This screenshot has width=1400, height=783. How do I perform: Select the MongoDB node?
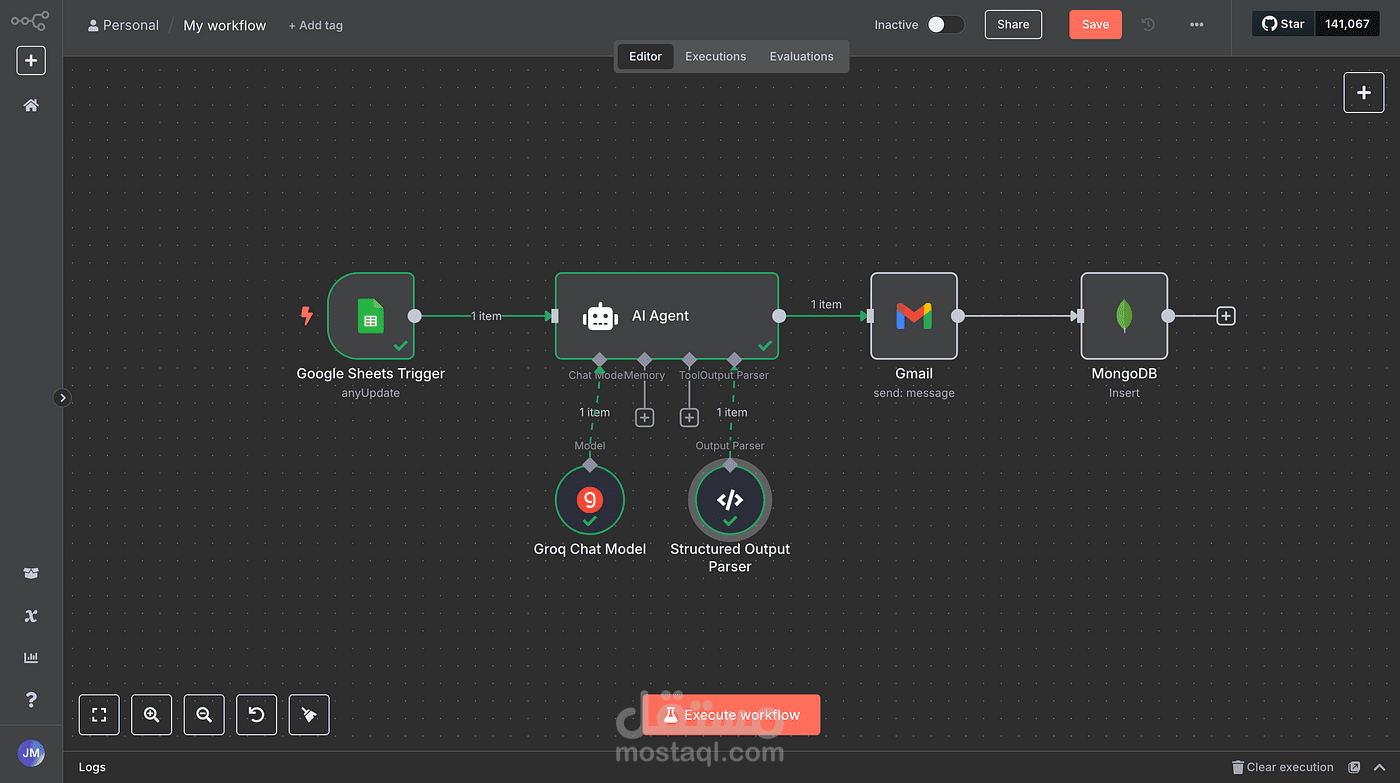tap(1124, 316)
